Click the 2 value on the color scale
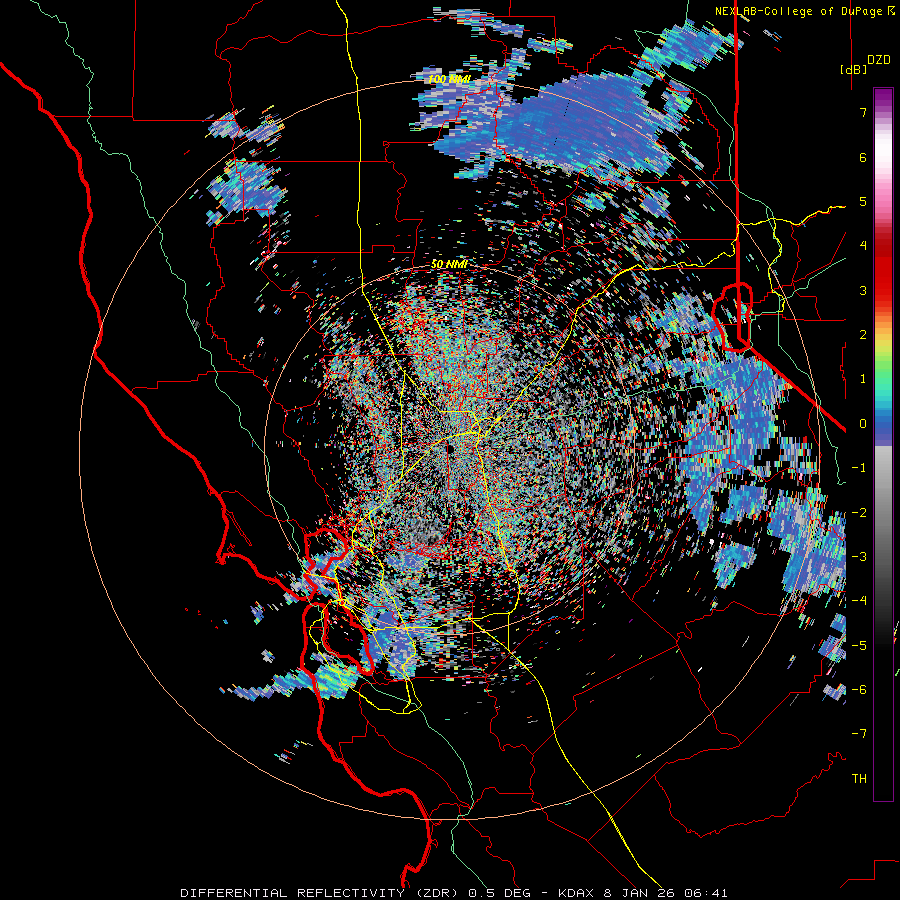The image size is (900, 900). pyautogui.click(x=863, y=335)
